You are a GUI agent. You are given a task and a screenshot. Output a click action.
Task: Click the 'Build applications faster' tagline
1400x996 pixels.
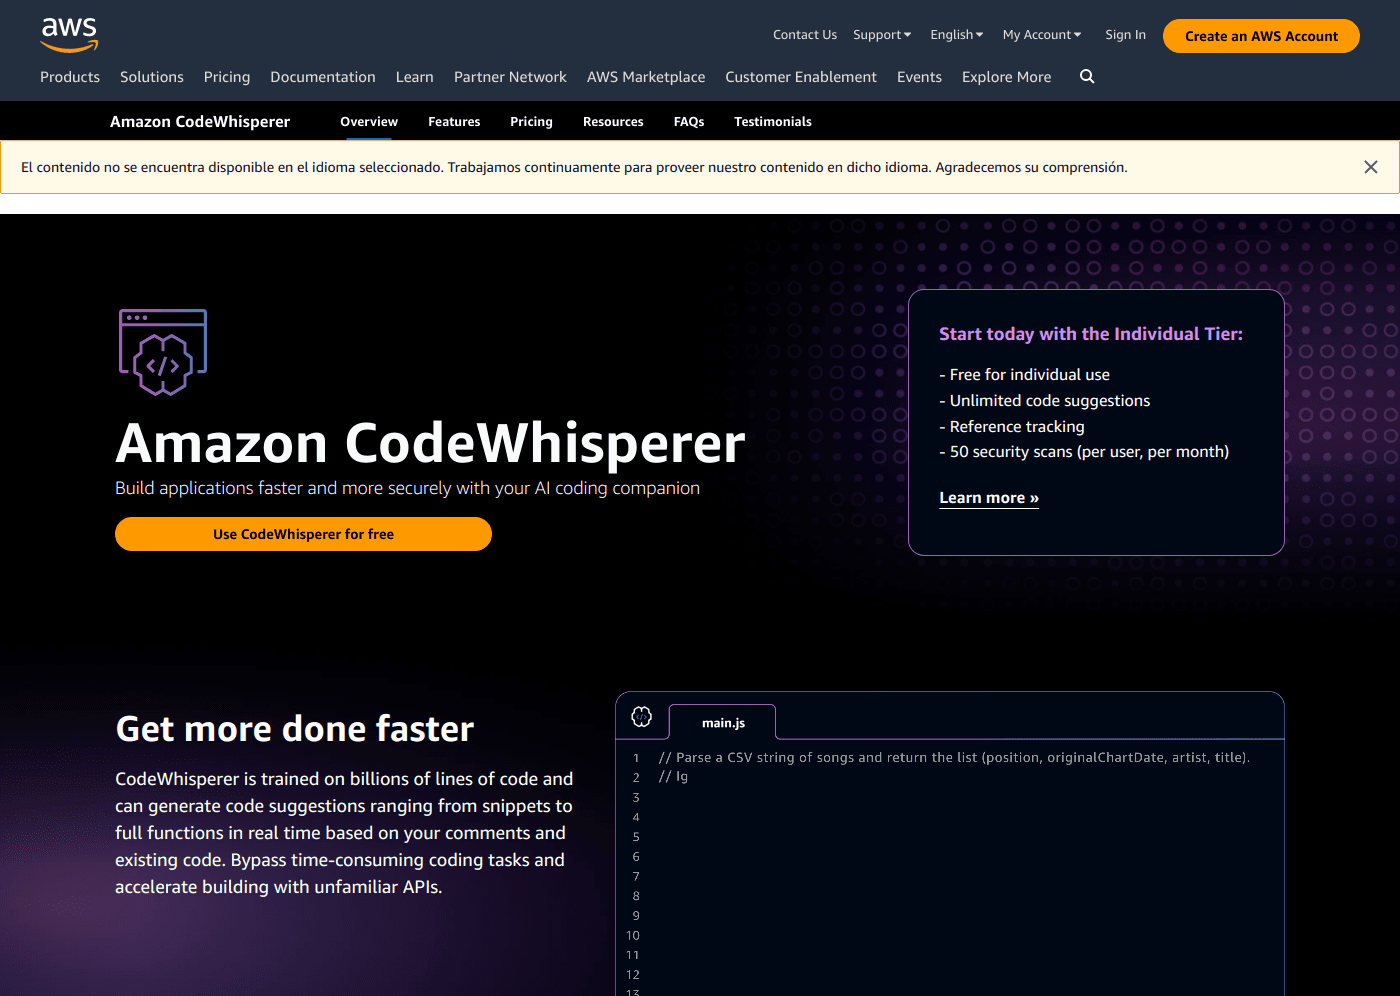coord(407,488)
